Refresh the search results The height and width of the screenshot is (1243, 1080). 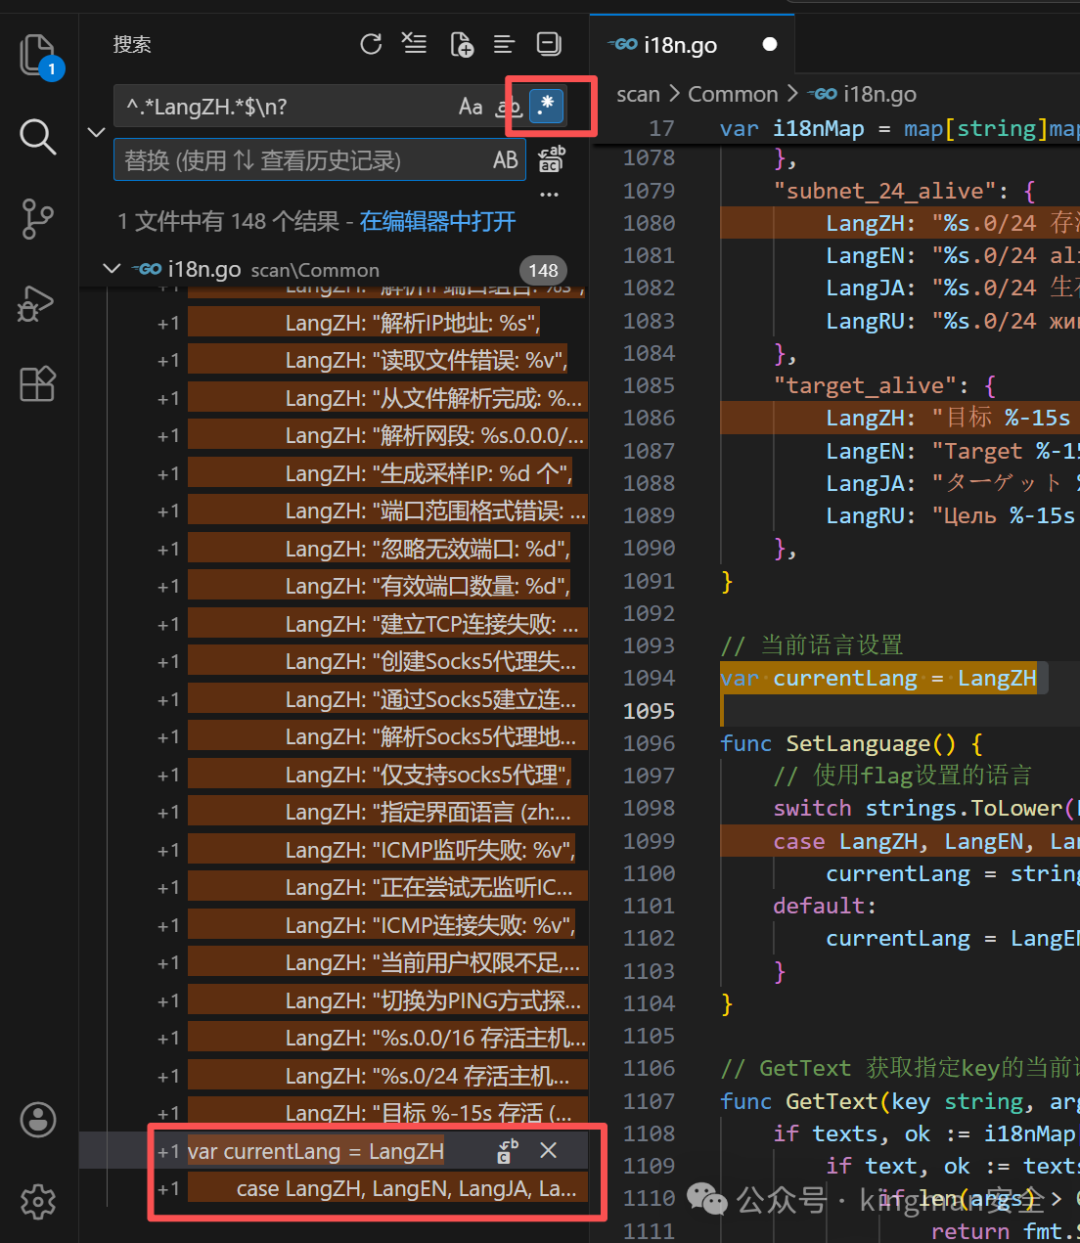[x=371, y=44]
